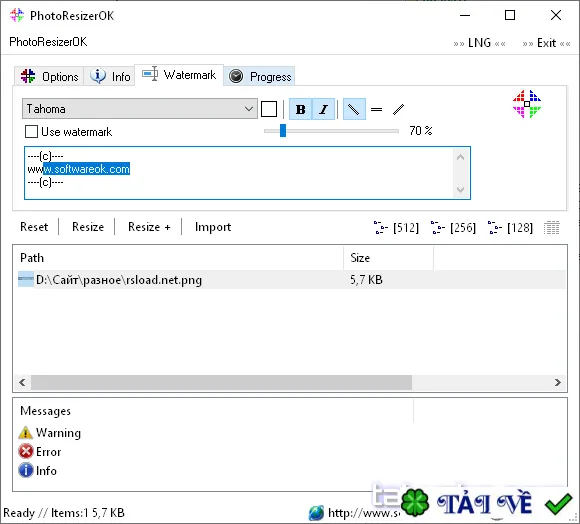The image size is (580, 524).
Task: Click the Ready // Items:1 status text
Action: [x=64, y=513]
